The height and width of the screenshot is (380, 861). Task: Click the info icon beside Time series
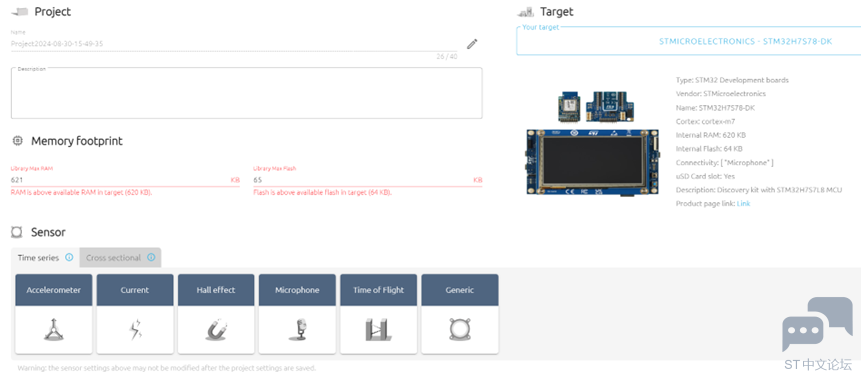[x=69, y=257]
